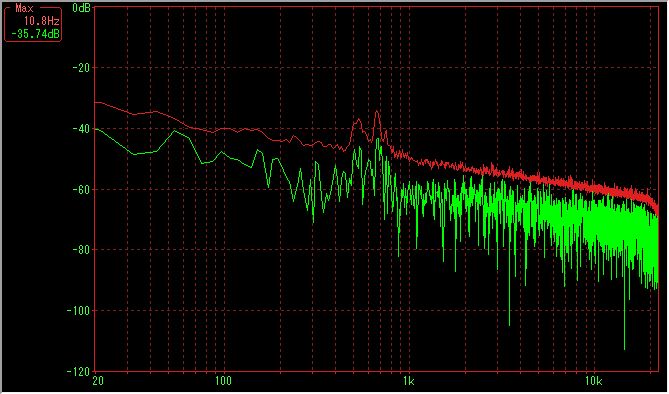
Task: Click the 10k frequency axis label
Action: 593,381
